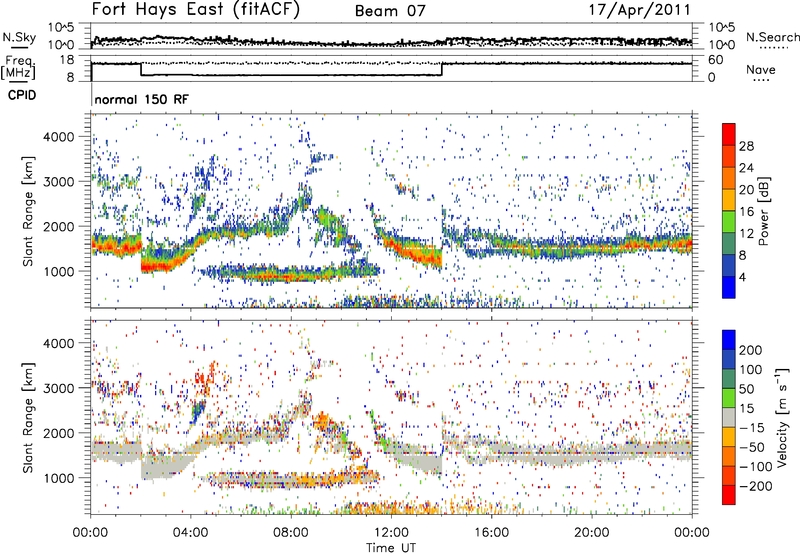This screenshot has width=800, height=554.
Task: Click the frequency step-up at 14:00 in Freq panel
Action: coord(442,69)
